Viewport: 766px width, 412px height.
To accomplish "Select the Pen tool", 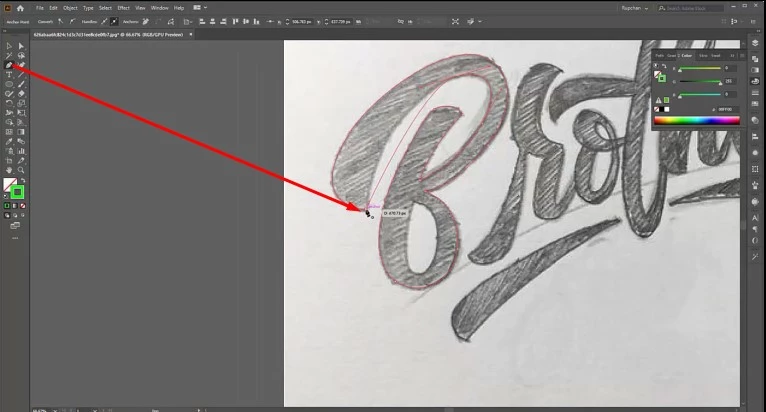I will (9, 65).
